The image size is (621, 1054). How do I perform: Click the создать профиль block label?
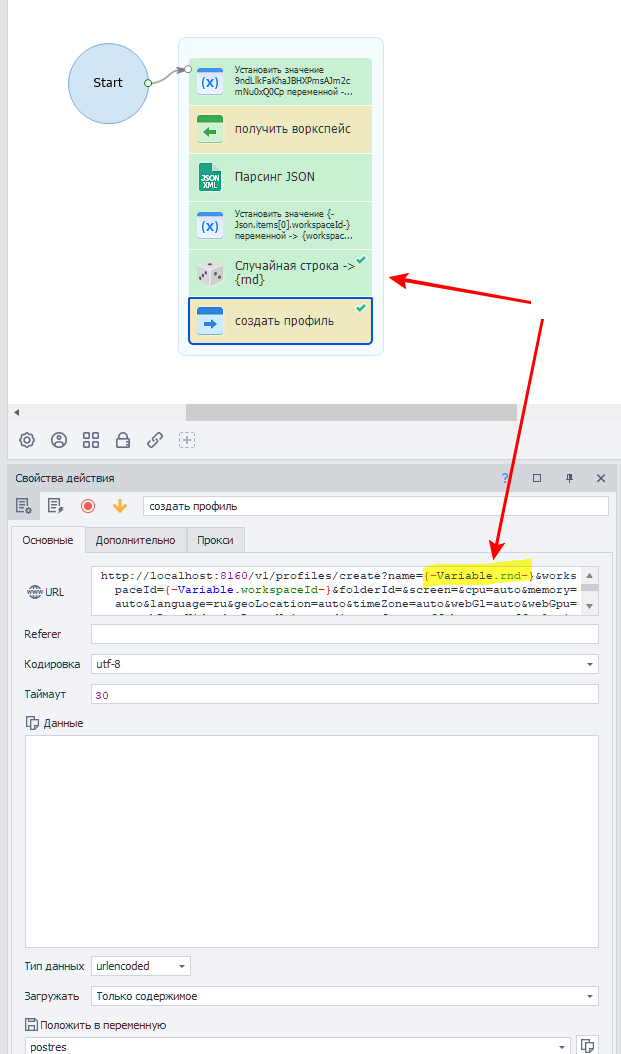click(x=284, y=321)
